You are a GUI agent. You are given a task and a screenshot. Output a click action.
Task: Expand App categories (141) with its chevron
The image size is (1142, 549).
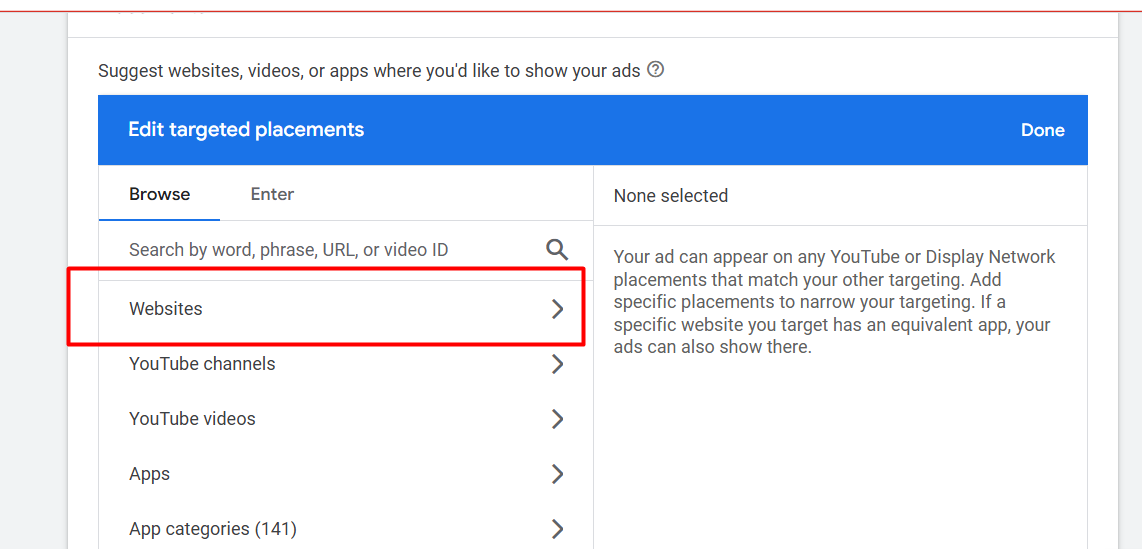(558, 529)
